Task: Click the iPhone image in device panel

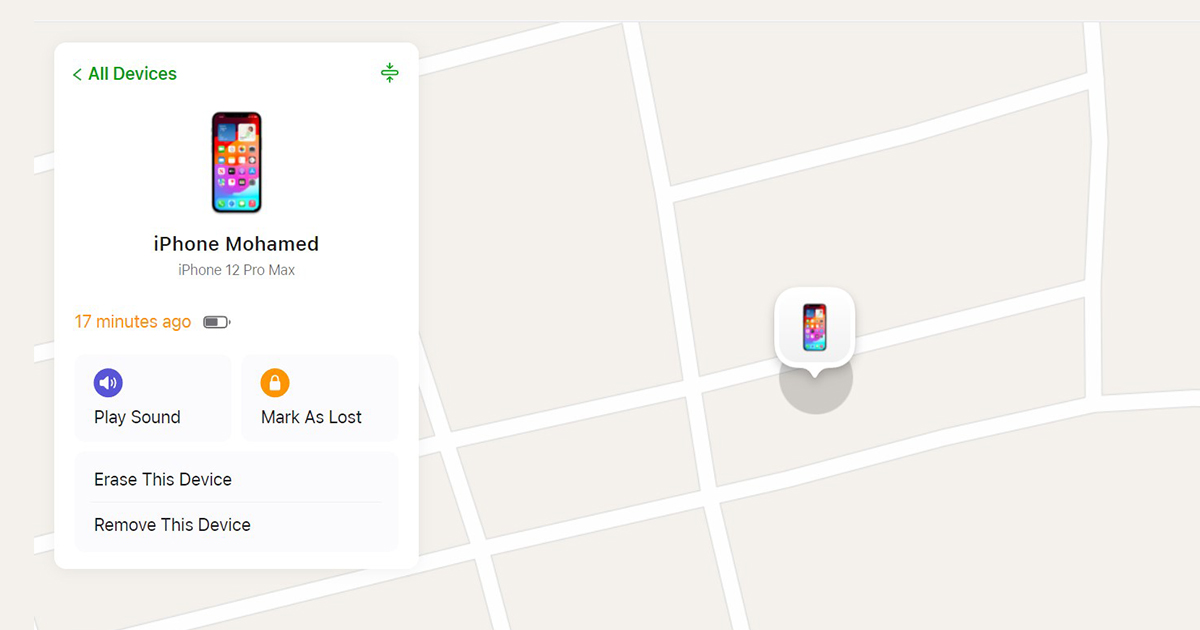Action: click(x=236, y=162)
